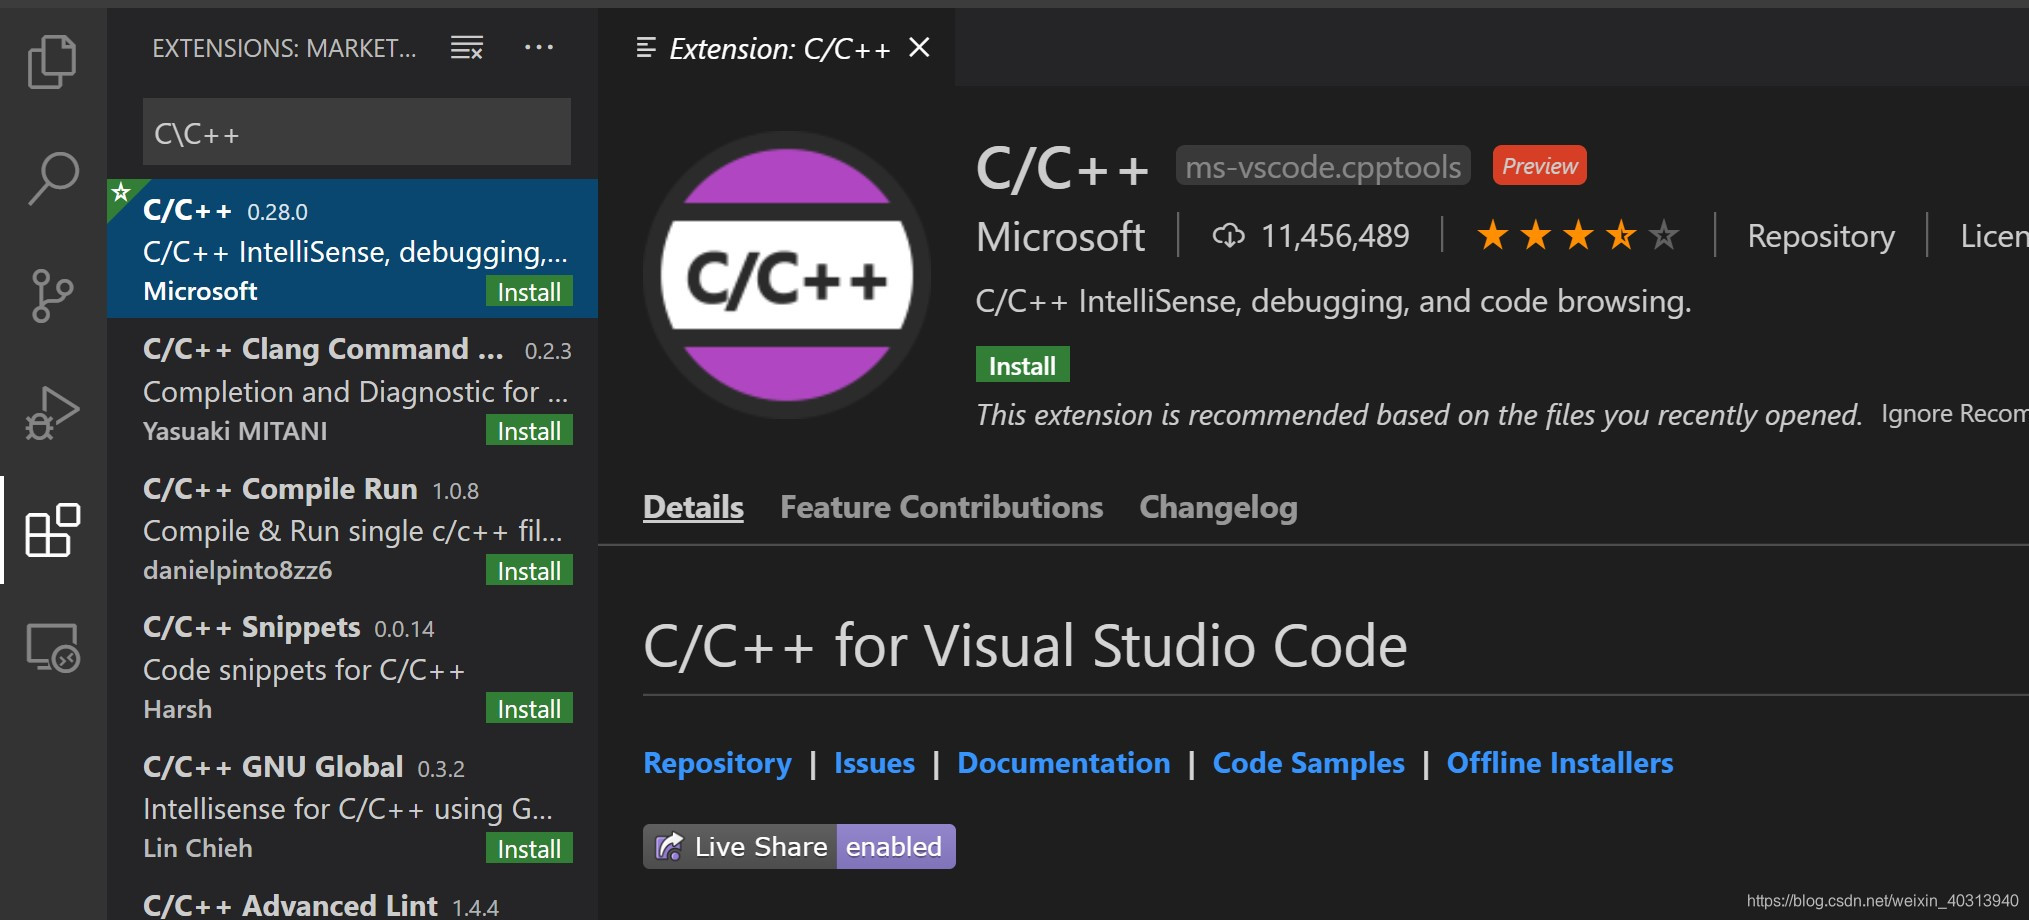Screen dimensions: 2029x920
Task: Click Install button on extension details page
Action: click(x=1022, y=365)
